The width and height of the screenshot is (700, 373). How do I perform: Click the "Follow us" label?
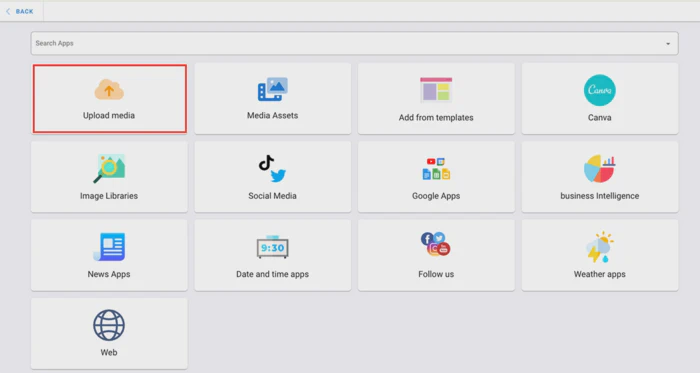pyautogui.click(x=436, y=274)
